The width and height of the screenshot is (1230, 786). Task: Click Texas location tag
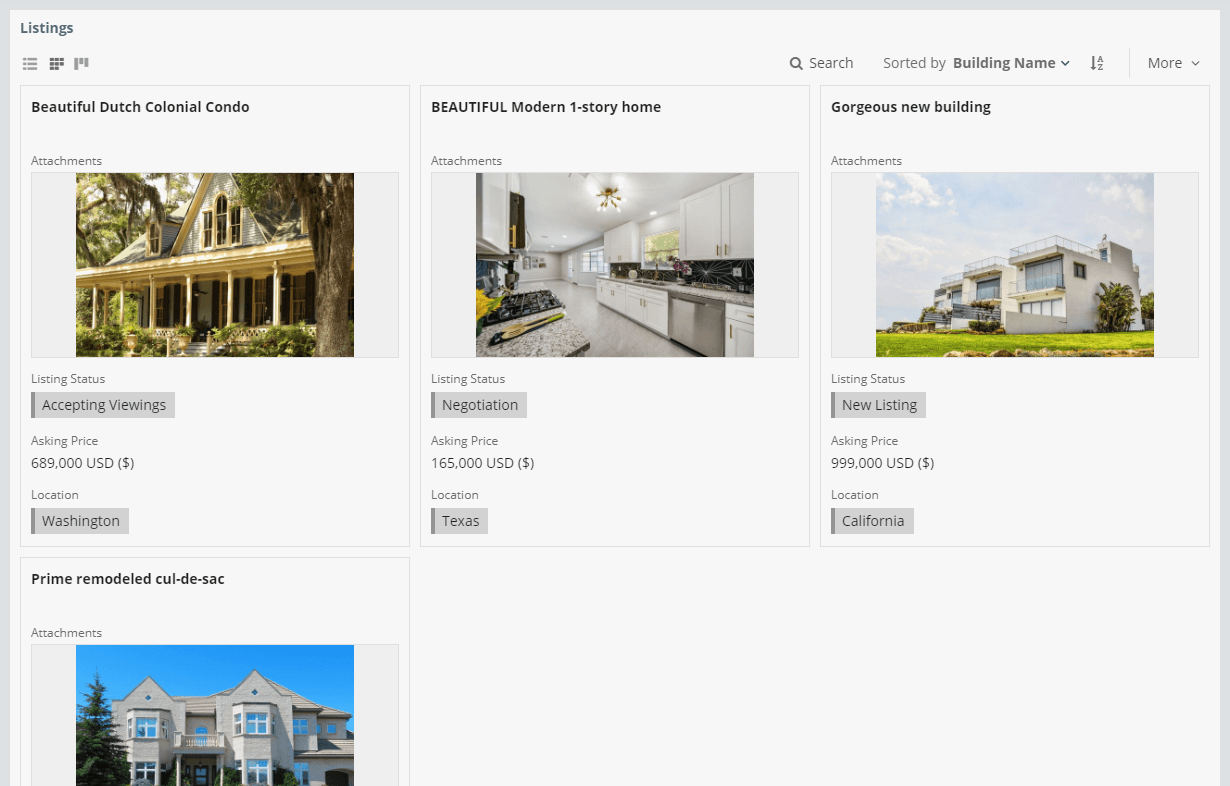460,521
